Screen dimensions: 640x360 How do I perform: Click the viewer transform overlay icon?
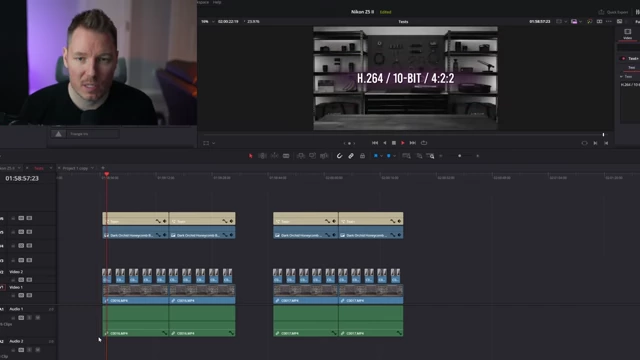coord(206,143)
